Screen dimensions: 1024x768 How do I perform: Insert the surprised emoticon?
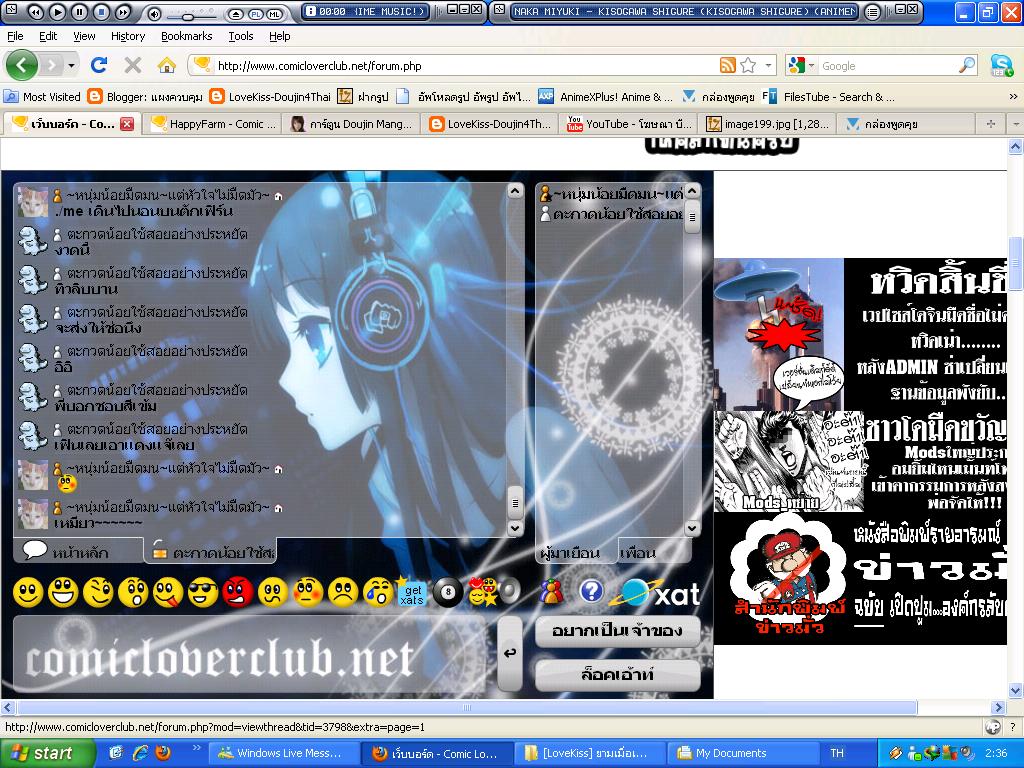pyautogui.click(x=133, y=593)
